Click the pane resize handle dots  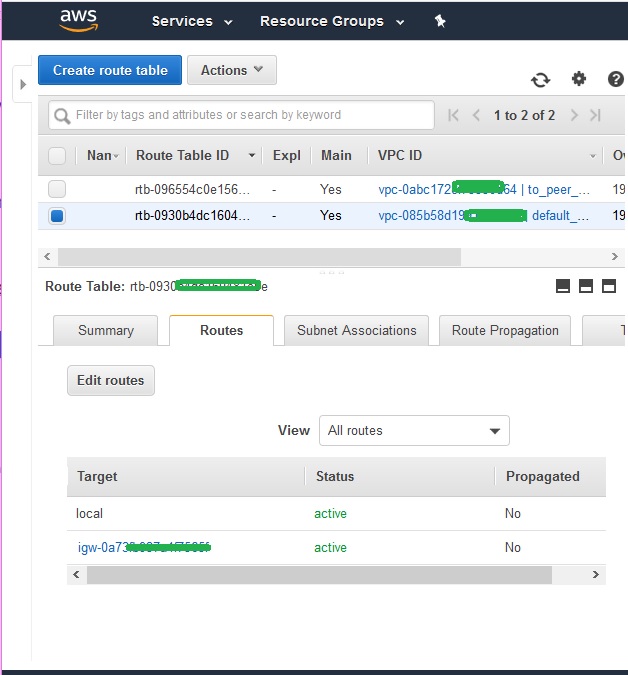(331, 272)
